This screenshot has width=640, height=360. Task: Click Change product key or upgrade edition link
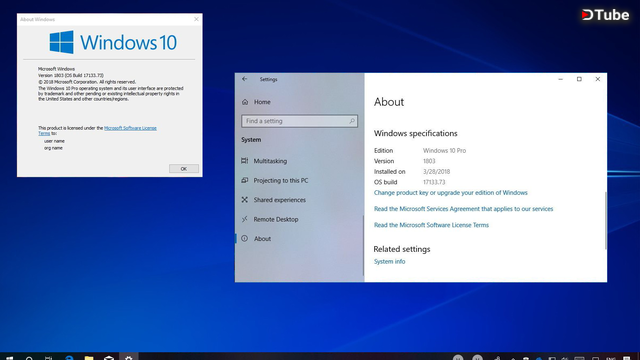tap(451, 193)
